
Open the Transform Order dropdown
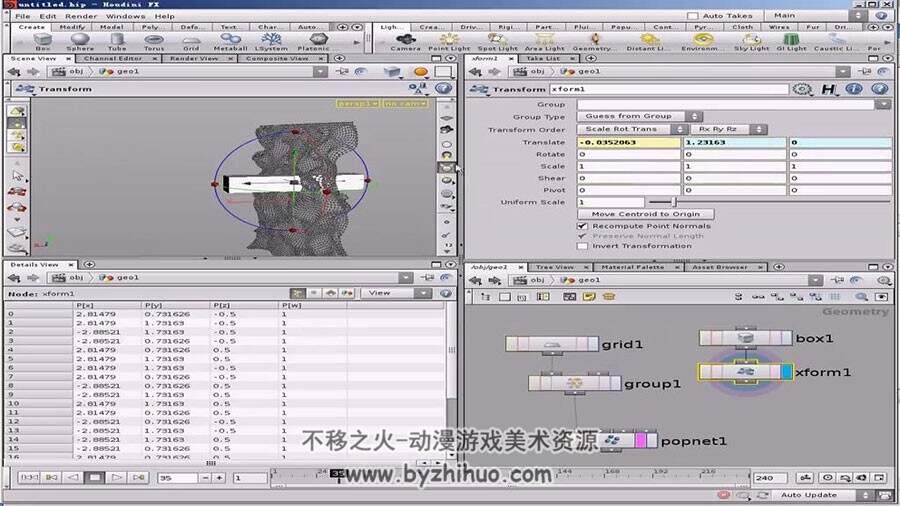click(633, 129)
